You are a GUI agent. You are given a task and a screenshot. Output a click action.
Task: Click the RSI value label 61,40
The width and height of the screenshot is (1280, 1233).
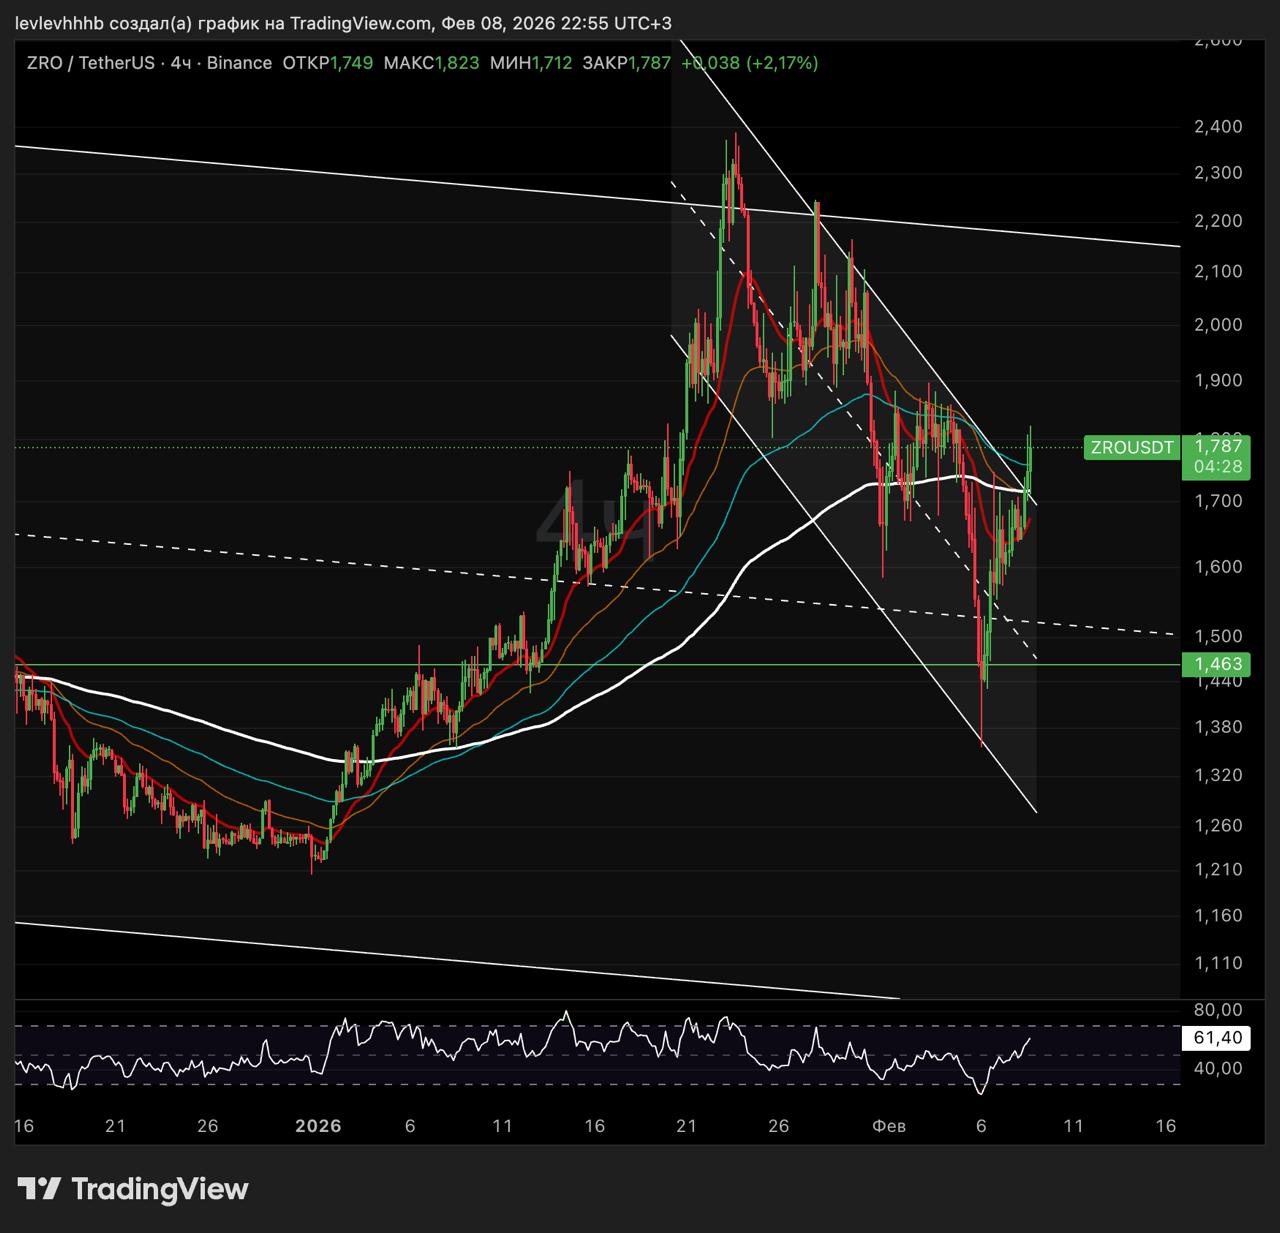tap(1216, 1038)
